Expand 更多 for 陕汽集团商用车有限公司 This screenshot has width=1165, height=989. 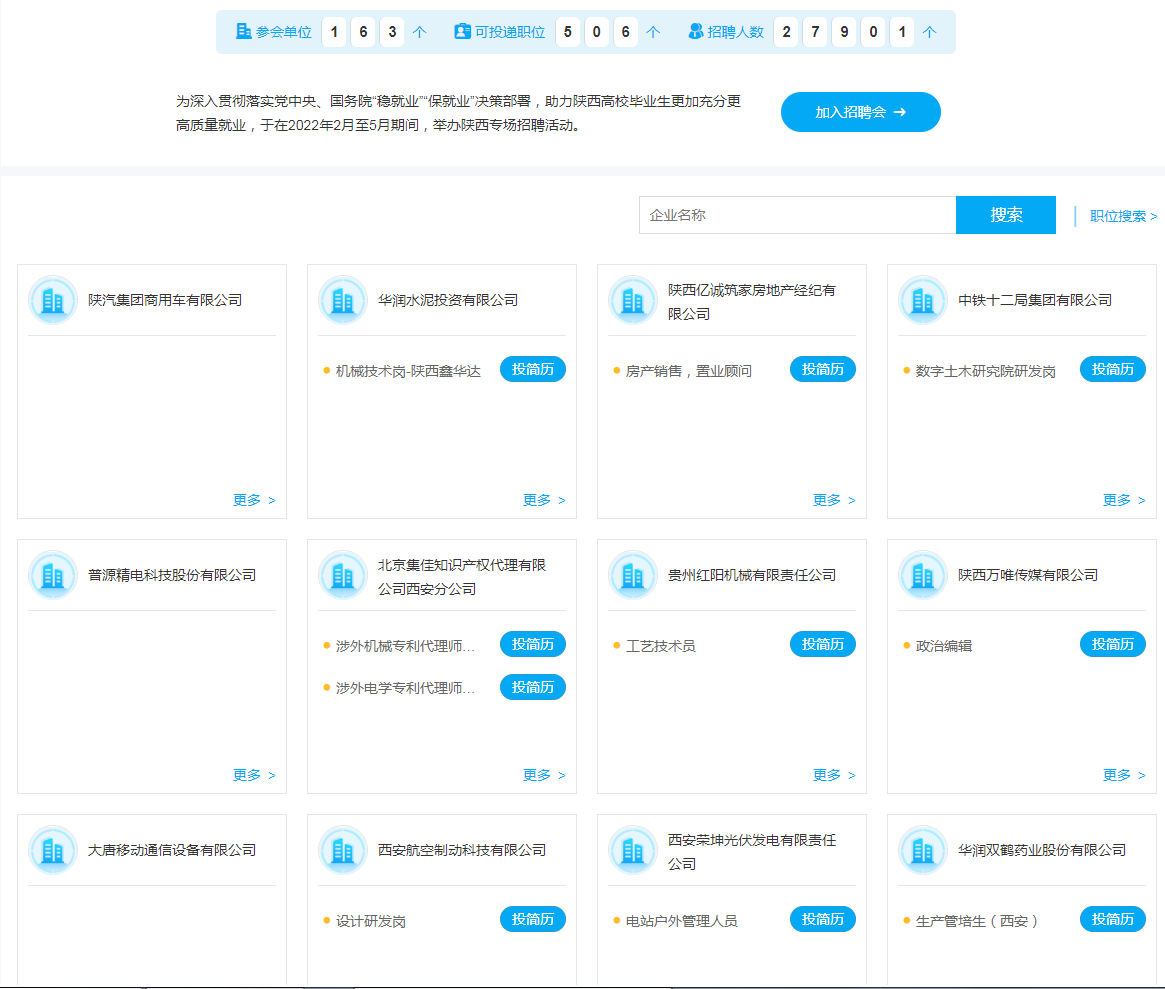point(254,500)
